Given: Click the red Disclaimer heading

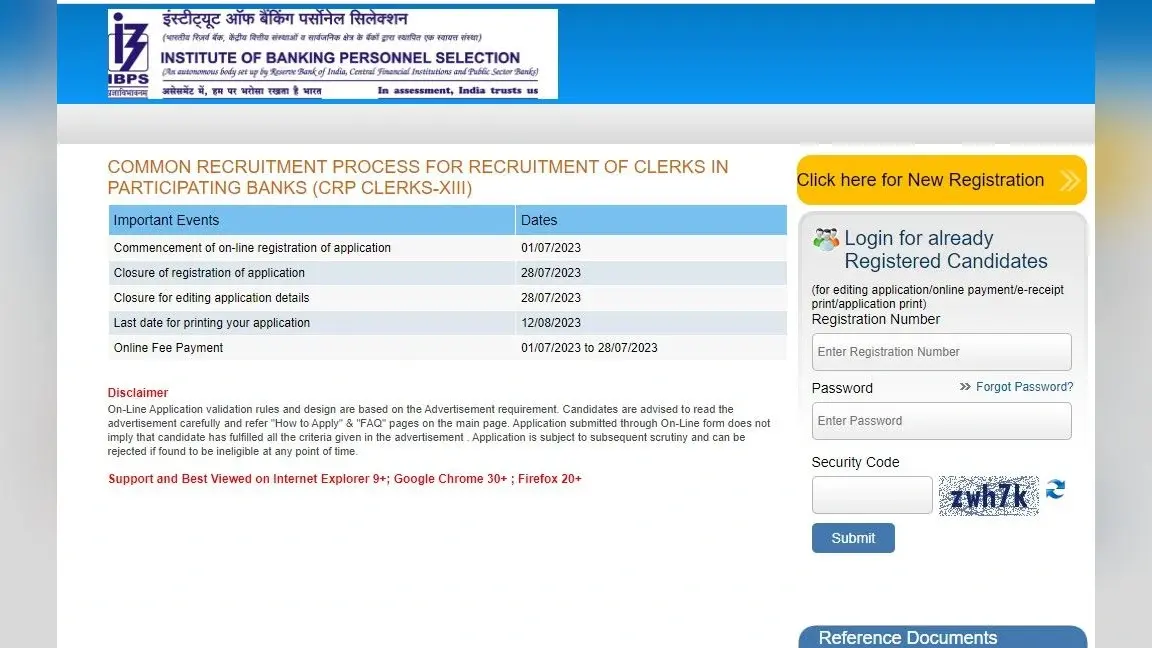Looking at the screenshot, I should pyautogui.click(x=138, y=392).
